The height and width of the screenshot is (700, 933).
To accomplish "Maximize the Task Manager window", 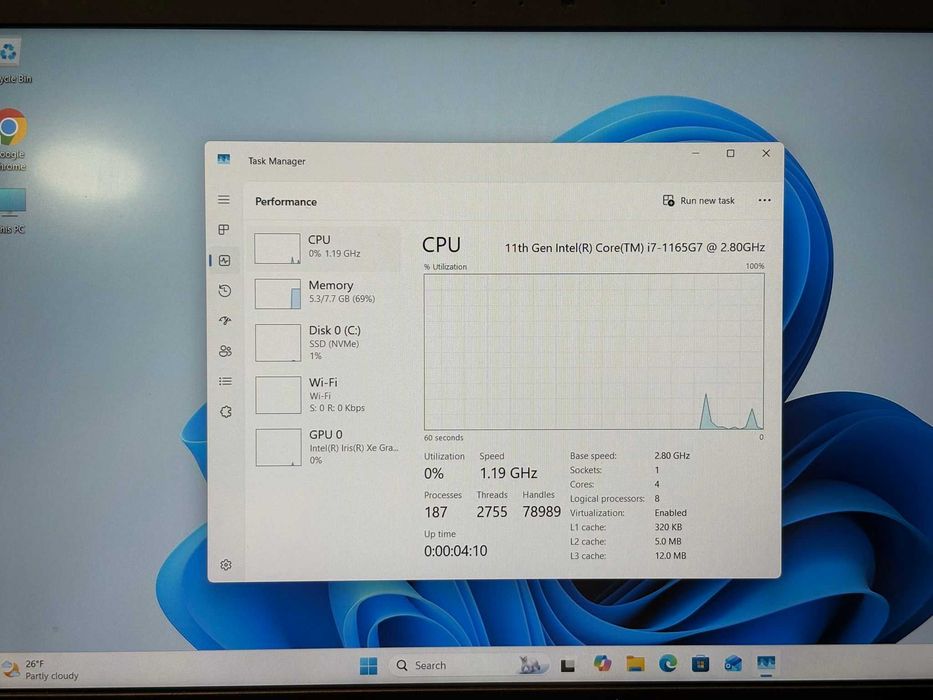I will pos(731,154).
